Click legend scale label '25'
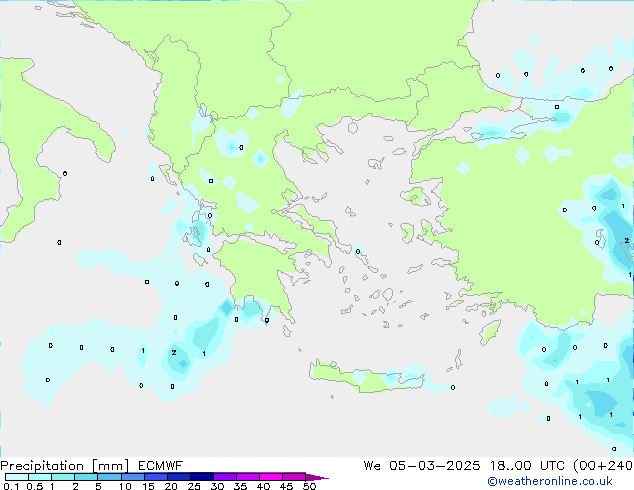The height and width of the screenshot is (490, 634). click(x=194, y=486)
